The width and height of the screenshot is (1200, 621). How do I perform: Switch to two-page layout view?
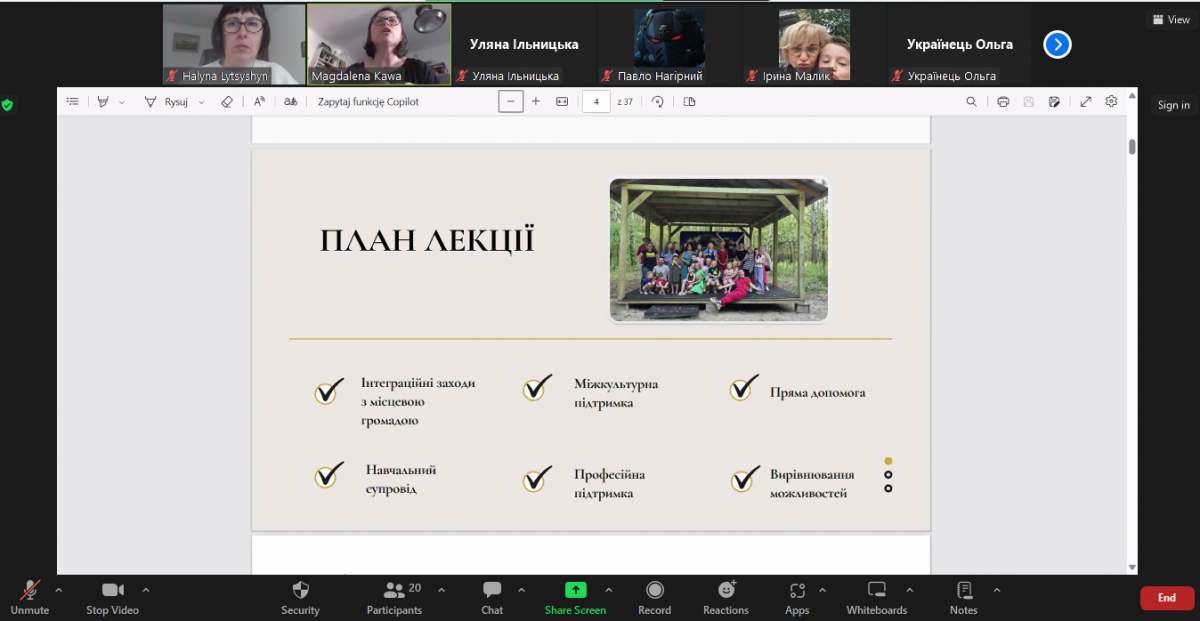coord(688,101)
